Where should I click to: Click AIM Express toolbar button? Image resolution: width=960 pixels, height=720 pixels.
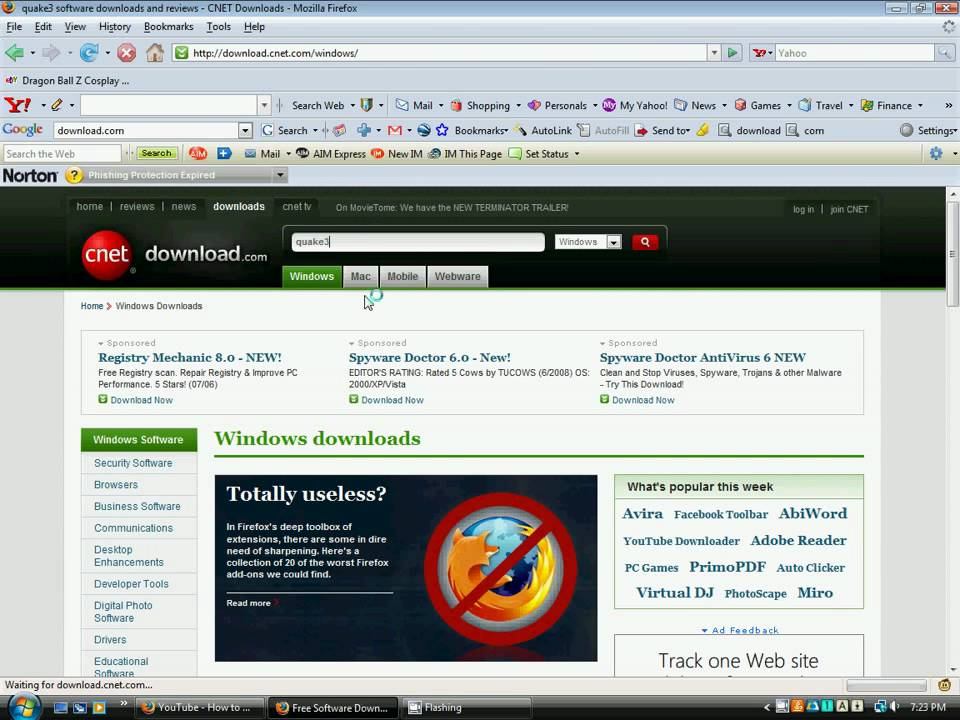tap(331, 154)
